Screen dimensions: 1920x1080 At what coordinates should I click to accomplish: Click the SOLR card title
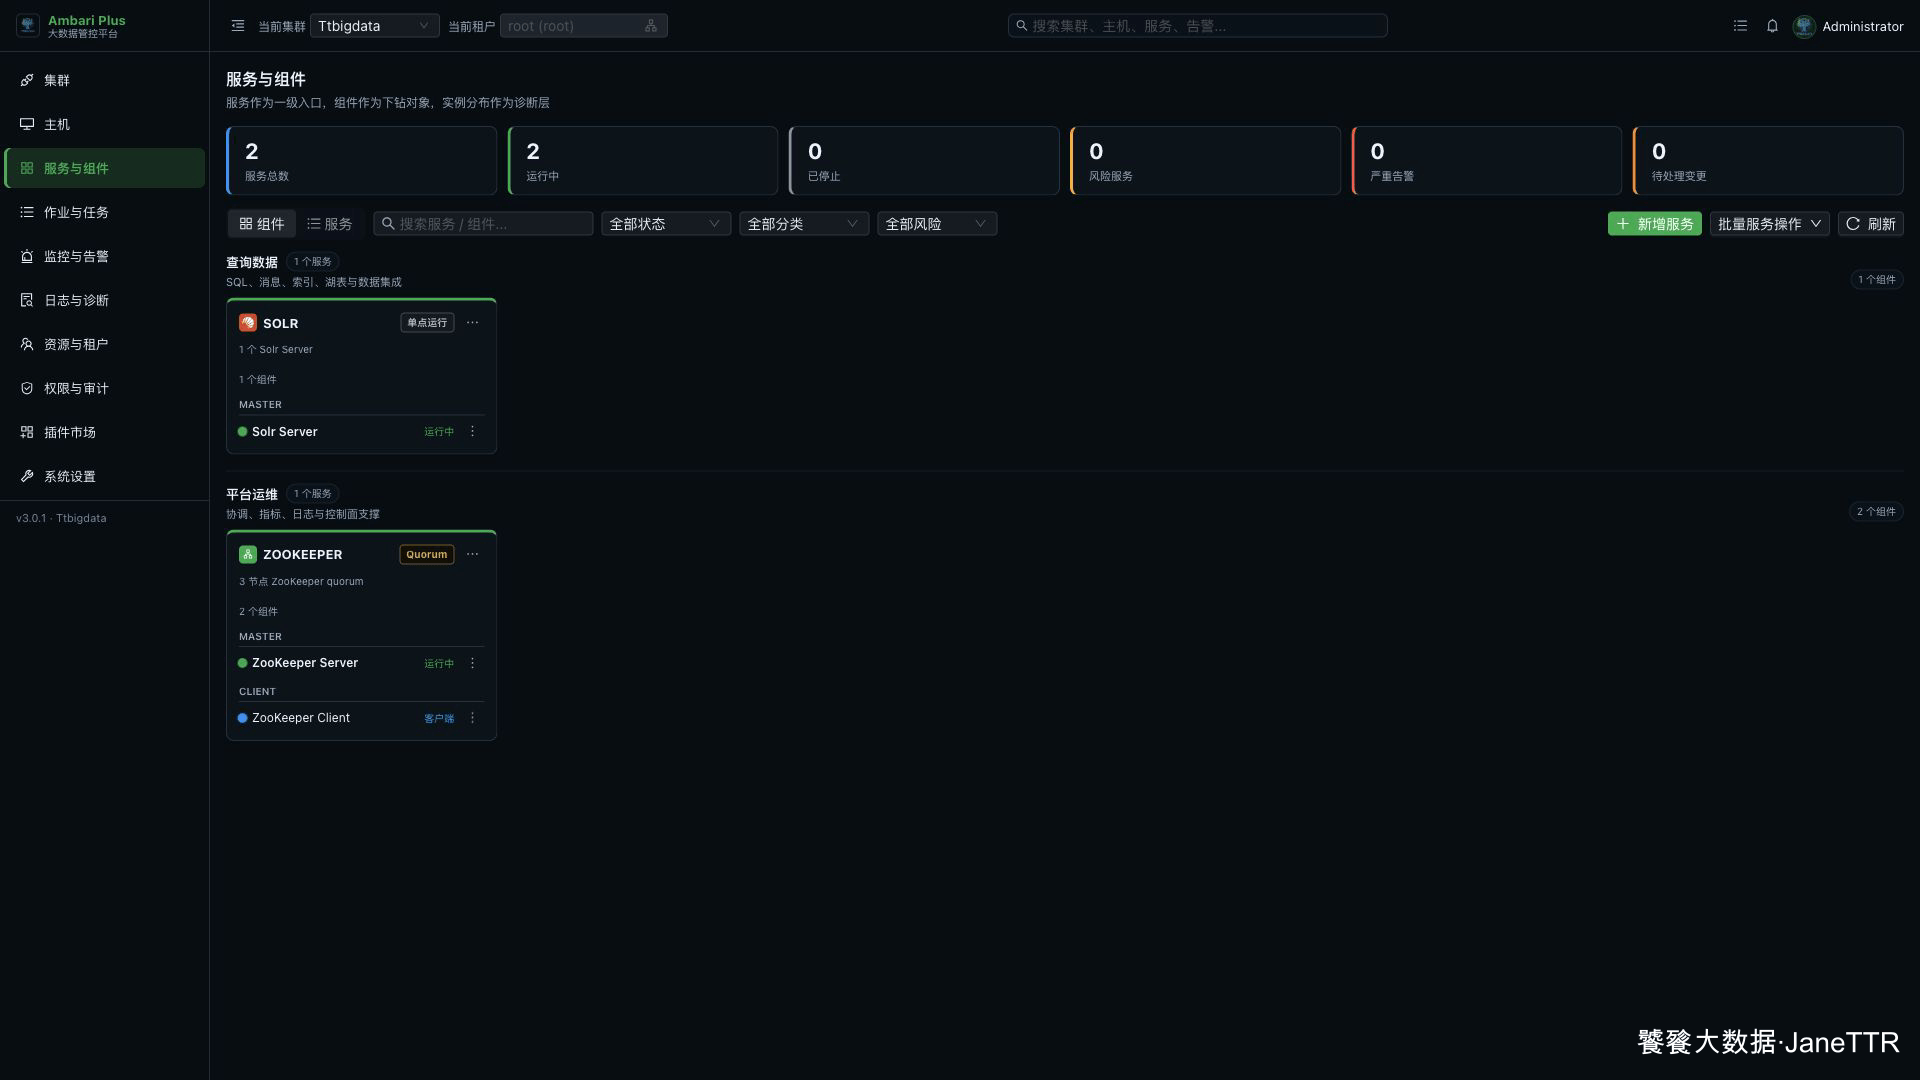280,323
